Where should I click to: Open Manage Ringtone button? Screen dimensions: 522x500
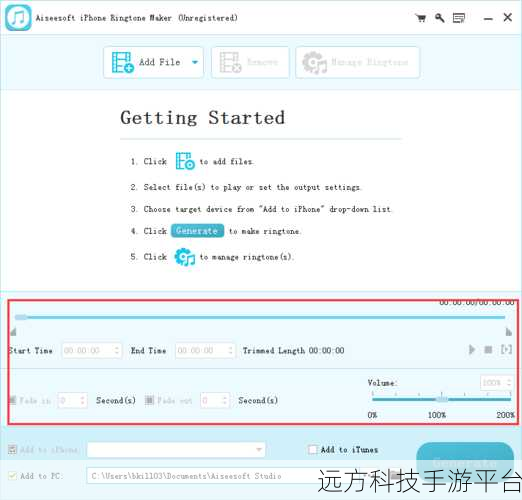click(357, 62)
